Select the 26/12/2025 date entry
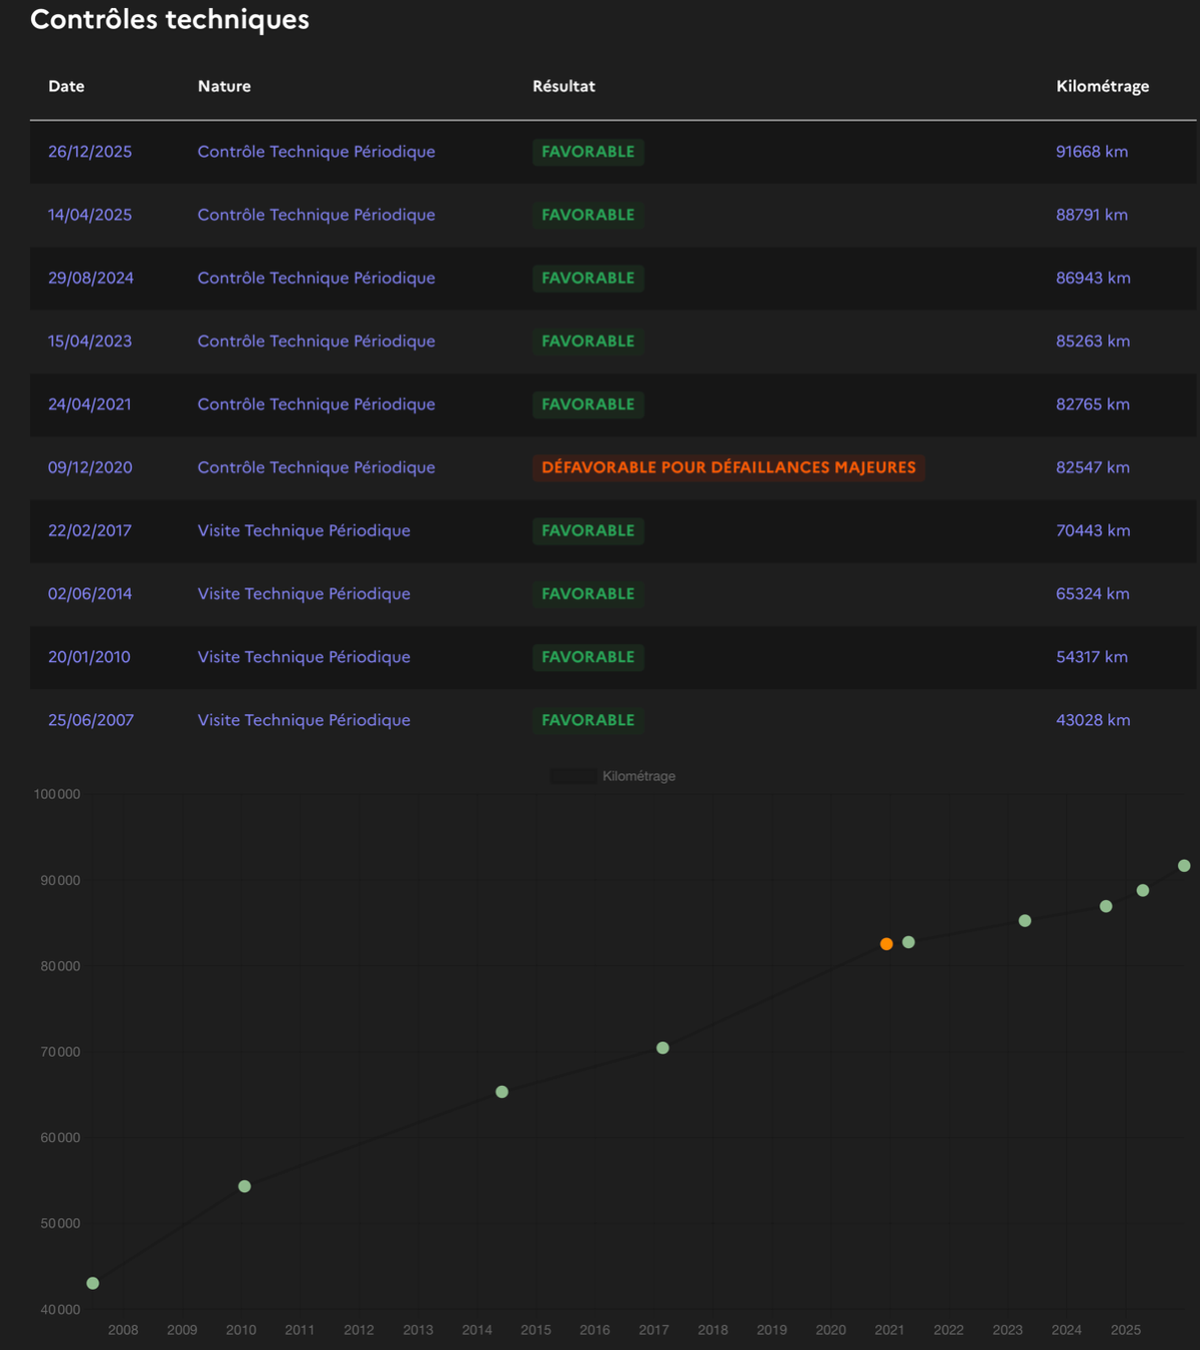 pyautogui.click(x=90, y=152)
